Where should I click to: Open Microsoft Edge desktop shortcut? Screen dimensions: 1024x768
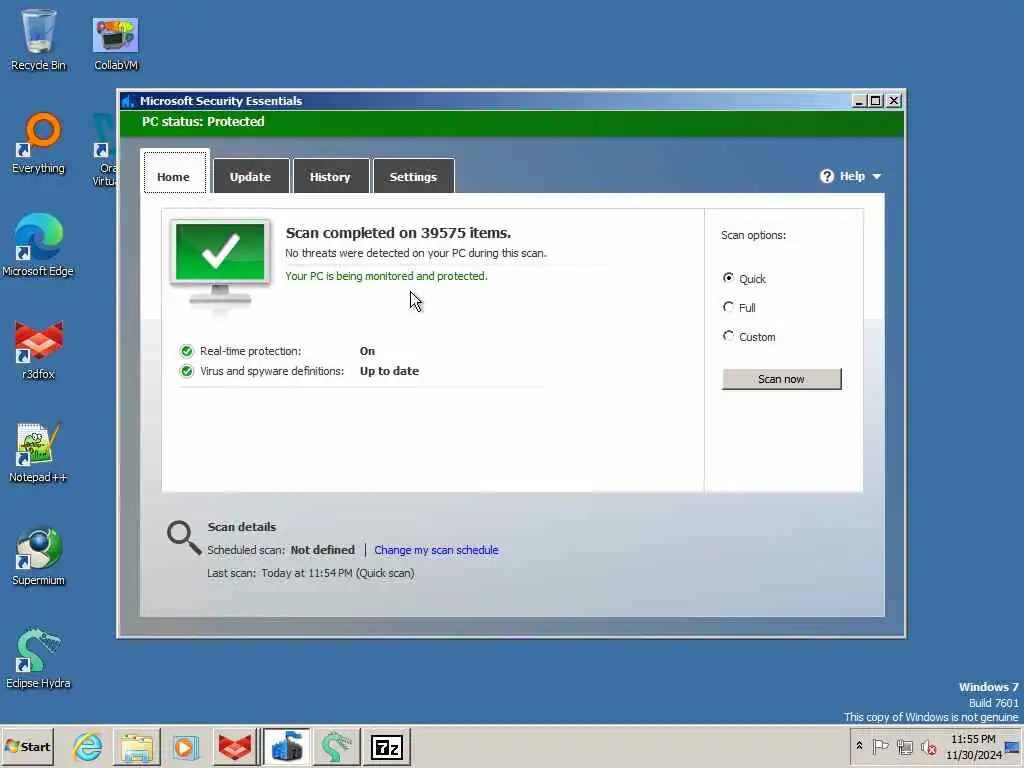pos(38,246)
